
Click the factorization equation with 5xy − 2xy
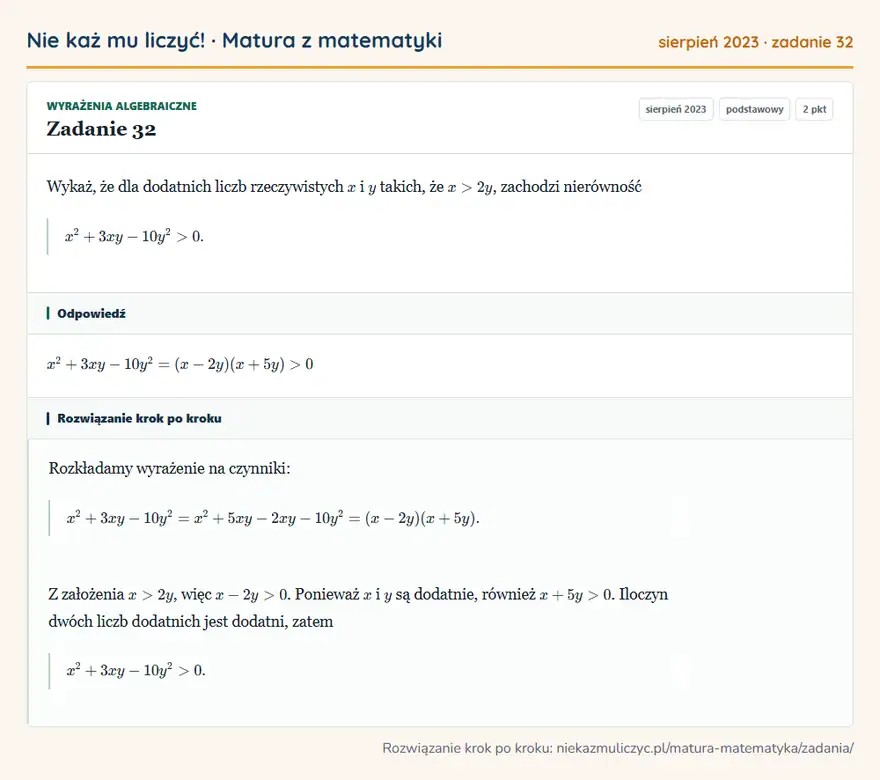click(x=273, y=517)
